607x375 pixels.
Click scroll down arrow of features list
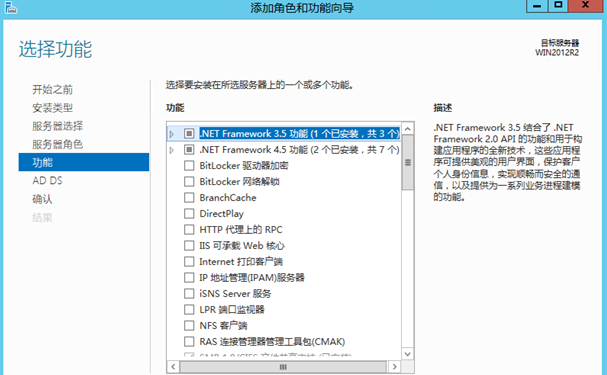[408, 354]
